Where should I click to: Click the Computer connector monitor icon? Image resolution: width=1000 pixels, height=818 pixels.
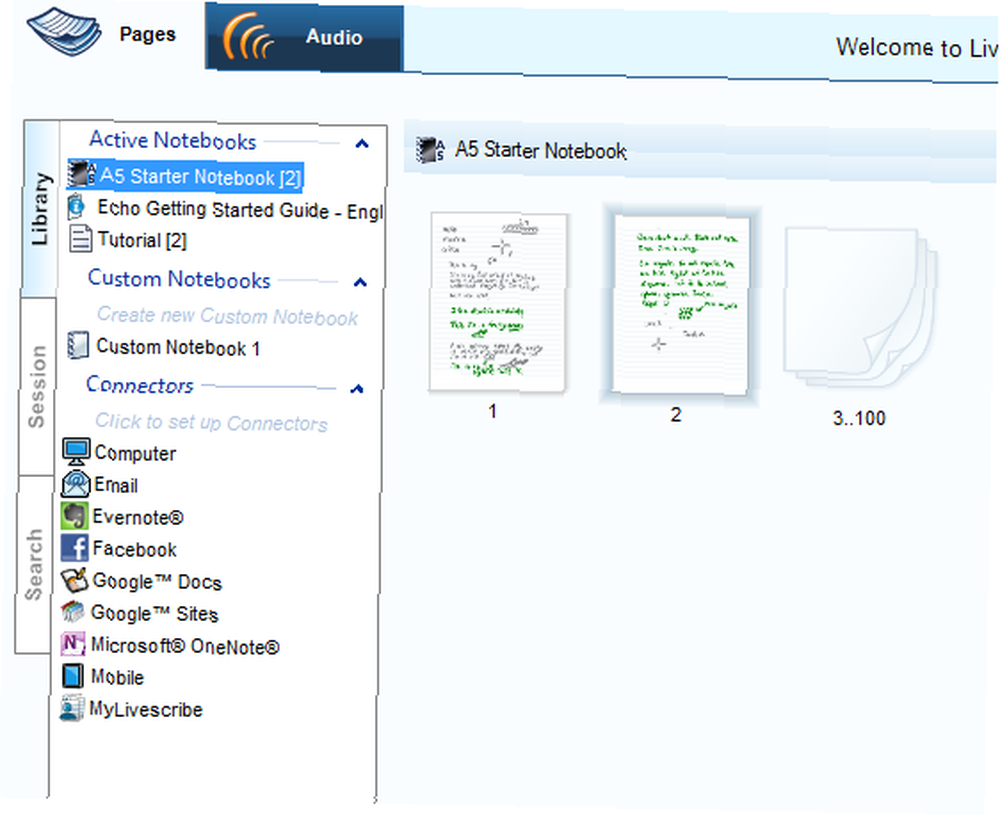click(76, 451)
